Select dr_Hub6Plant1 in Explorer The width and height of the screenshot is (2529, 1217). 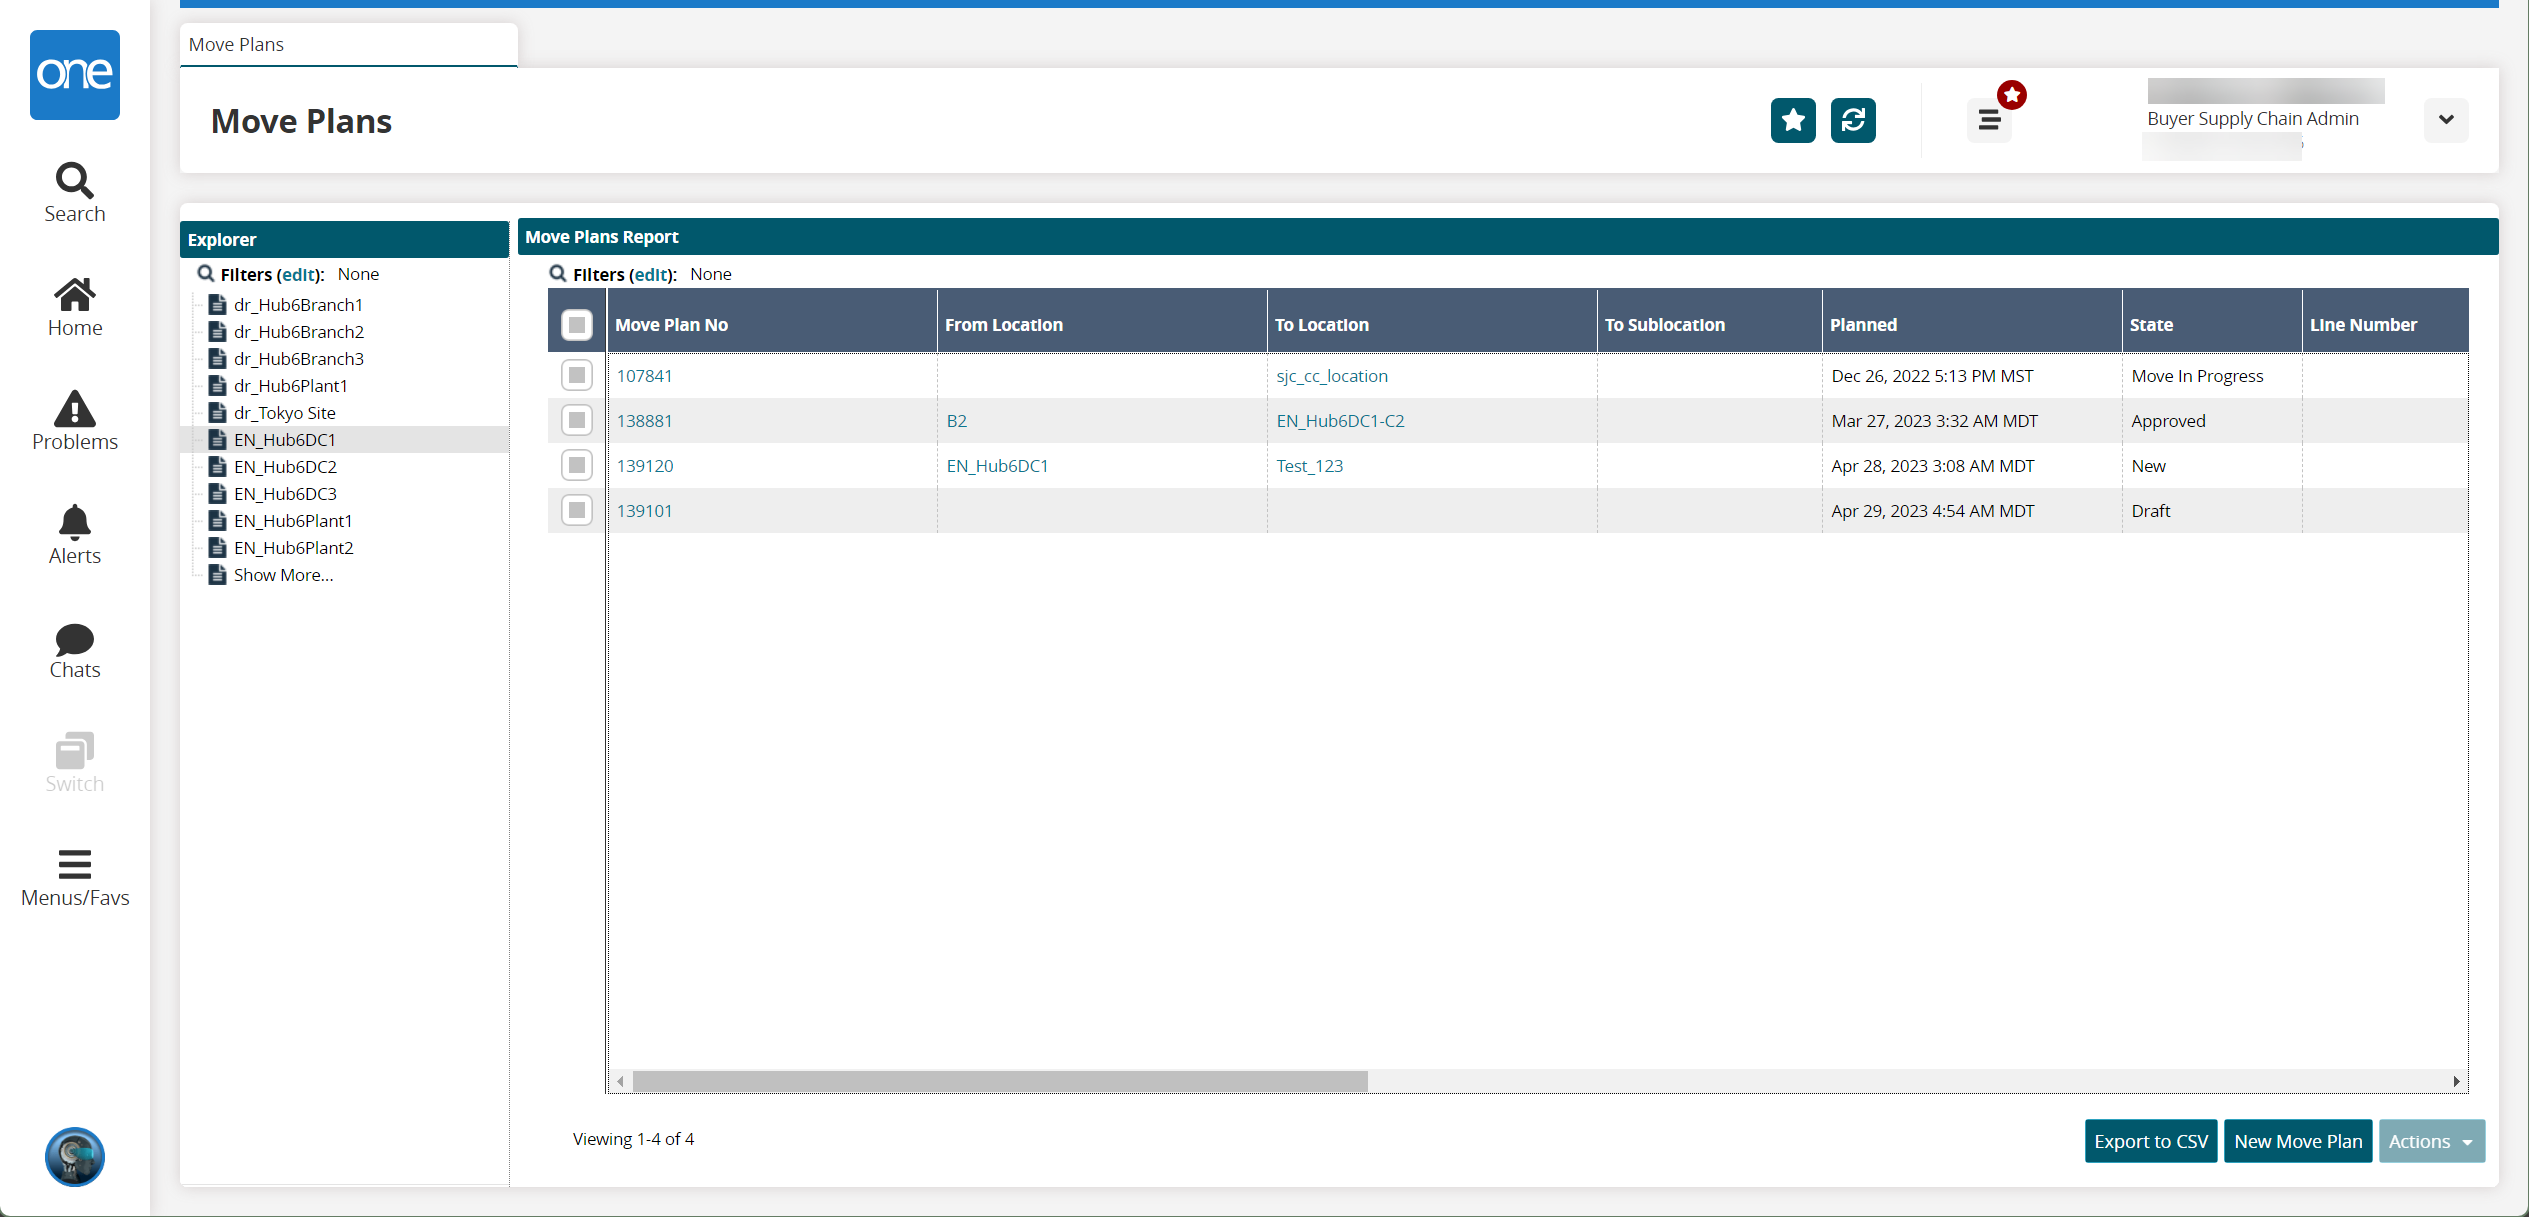pyautogui.click(x=290, y=385)
